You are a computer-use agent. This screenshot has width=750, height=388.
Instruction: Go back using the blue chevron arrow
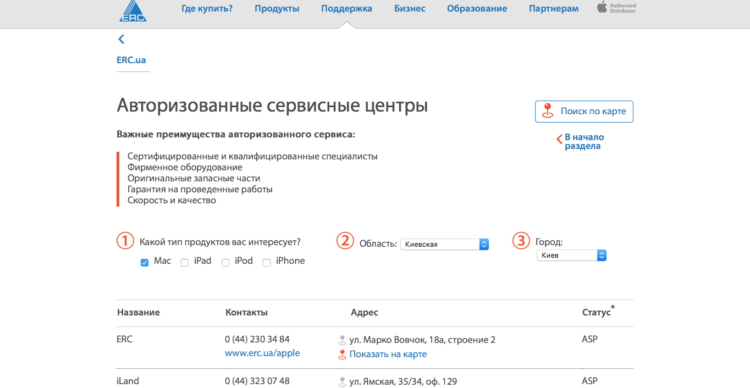coord(121,39)
